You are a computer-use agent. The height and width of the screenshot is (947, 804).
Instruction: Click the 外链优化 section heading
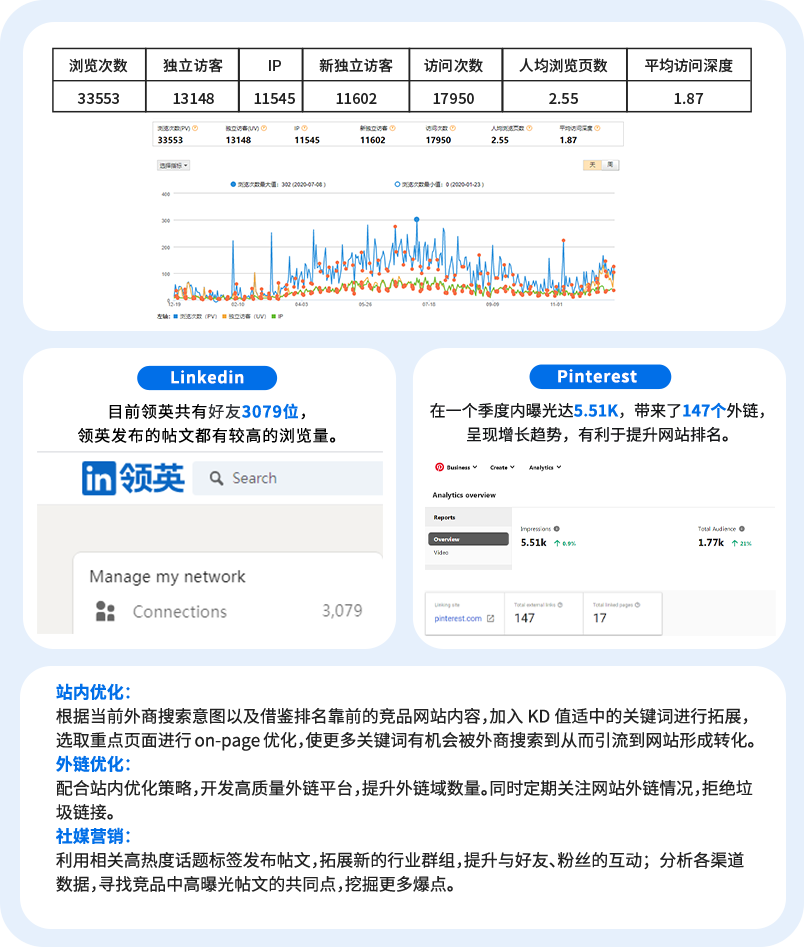click(x=93, y=764)
